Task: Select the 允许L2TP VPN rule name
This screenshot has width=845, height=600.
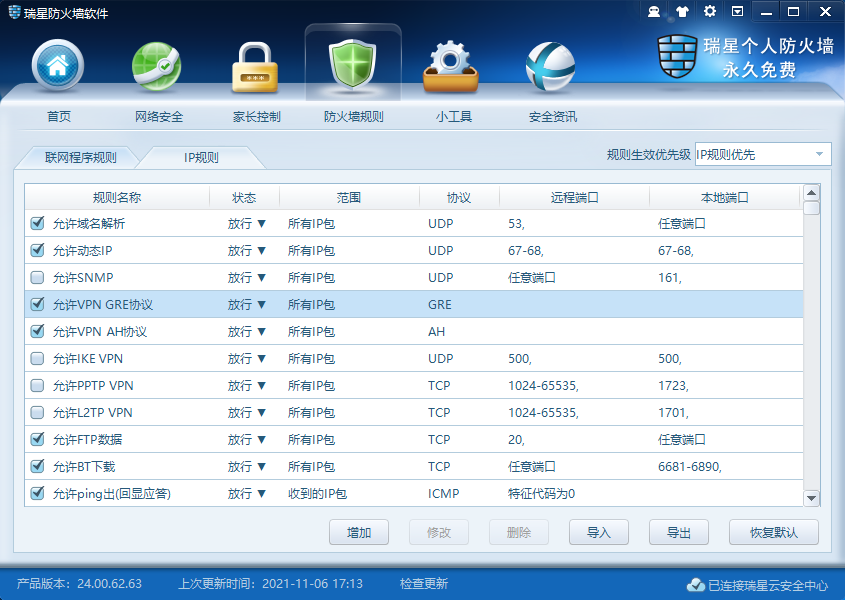Action: pyautogui.click(x=93, y=412)
